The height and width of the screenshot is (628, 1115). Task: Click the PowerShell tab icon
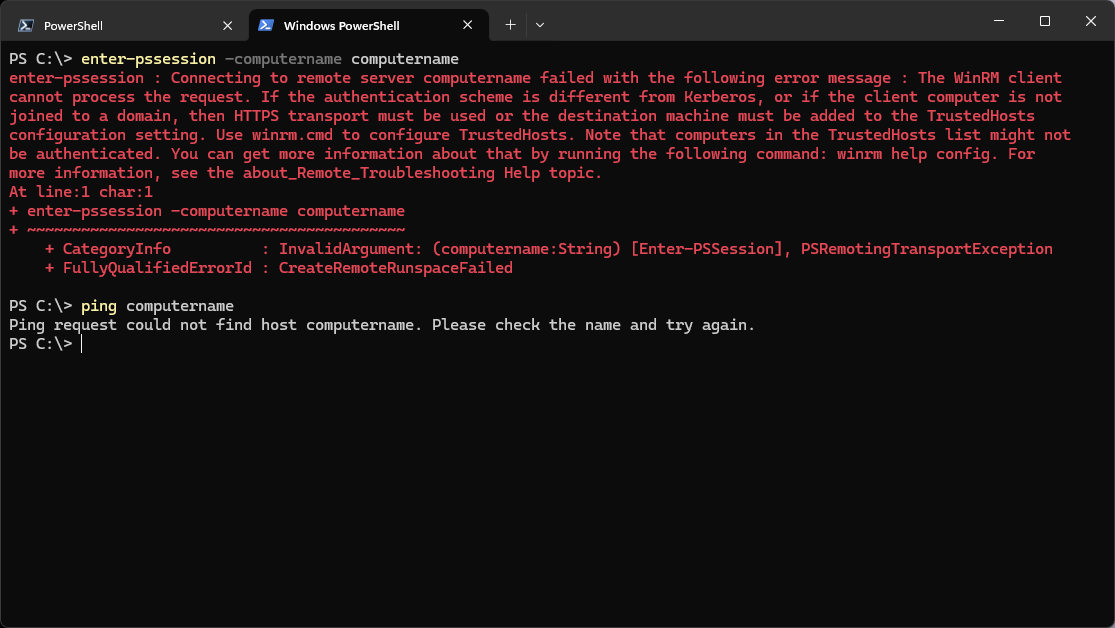[26, 26]
